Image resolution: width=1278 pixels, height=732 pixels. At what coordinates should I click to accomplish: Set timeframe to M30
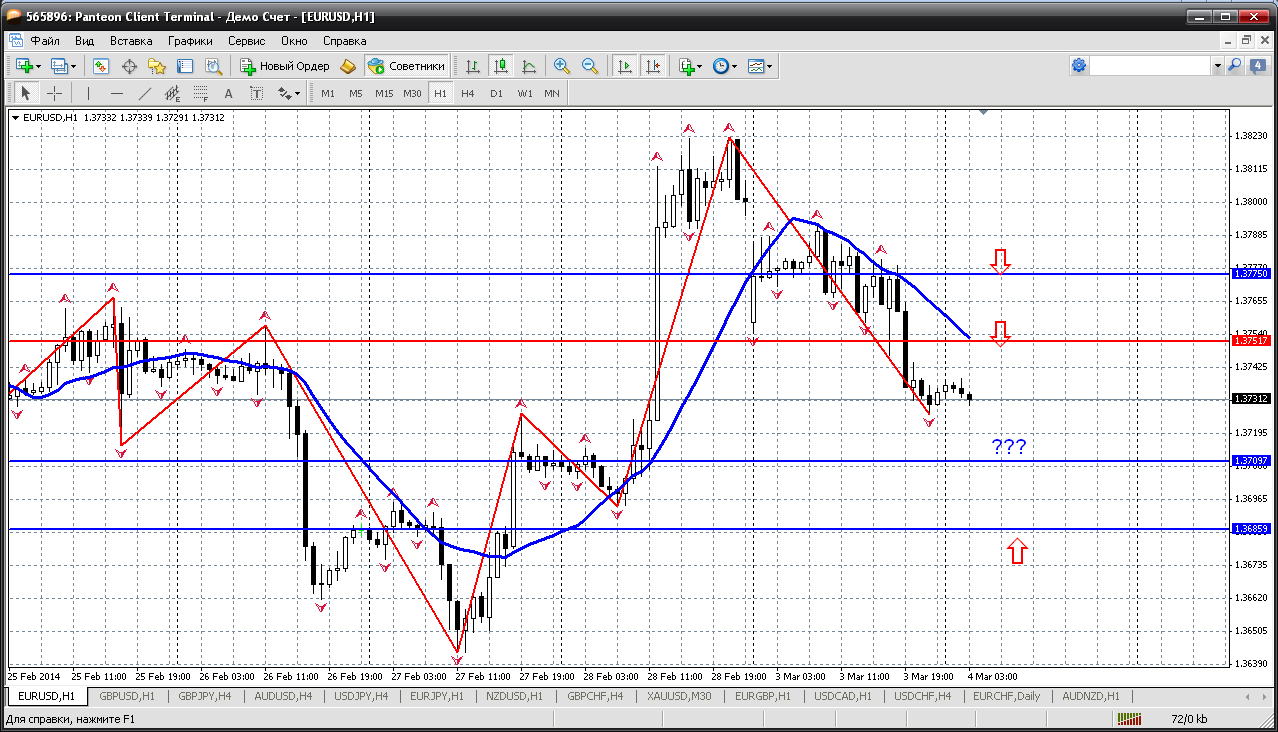tap(412, 93)
